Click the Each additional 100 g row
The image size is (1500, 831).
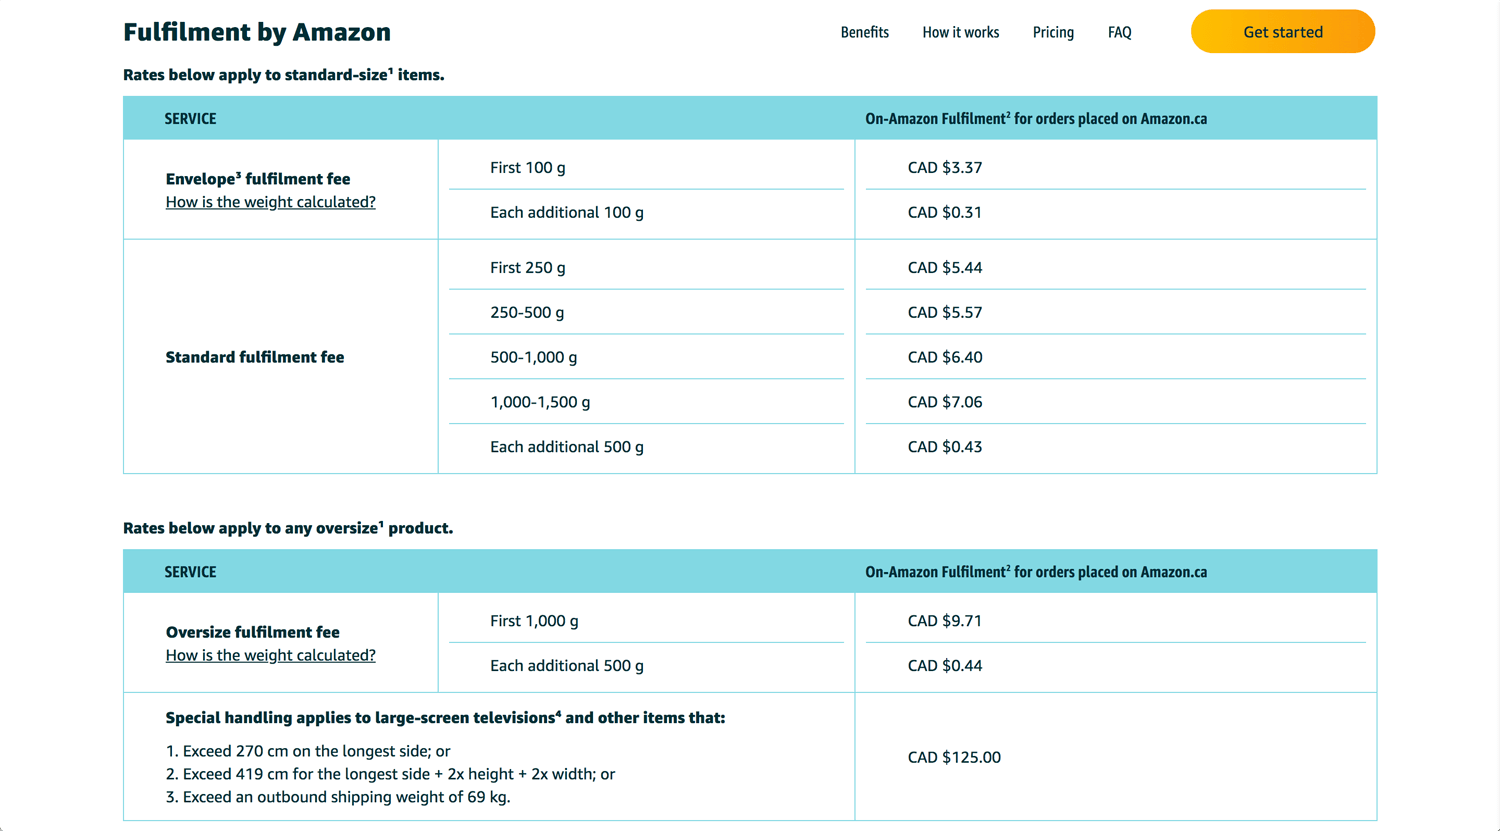click(x=567, y=212)
